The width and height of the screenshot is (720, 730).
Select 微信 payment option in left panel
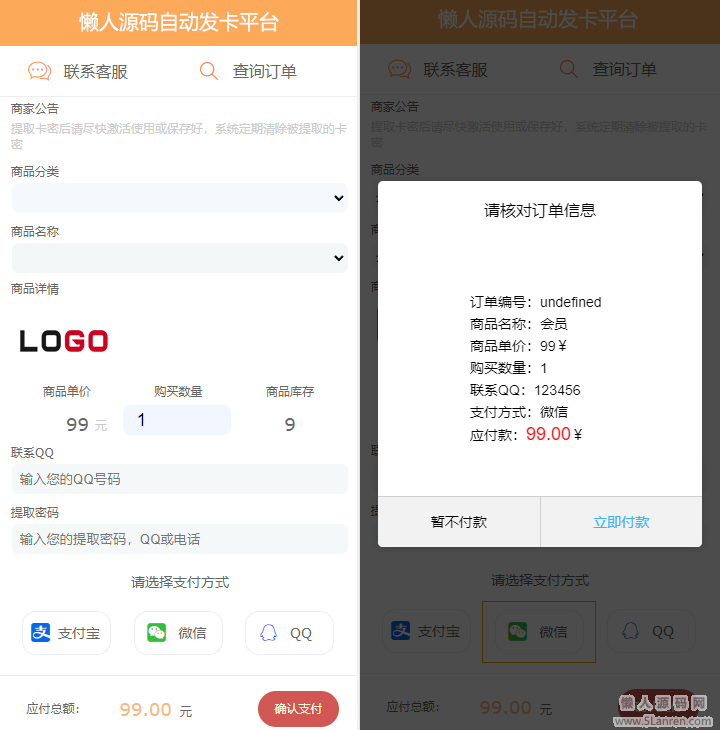point(178,633)
